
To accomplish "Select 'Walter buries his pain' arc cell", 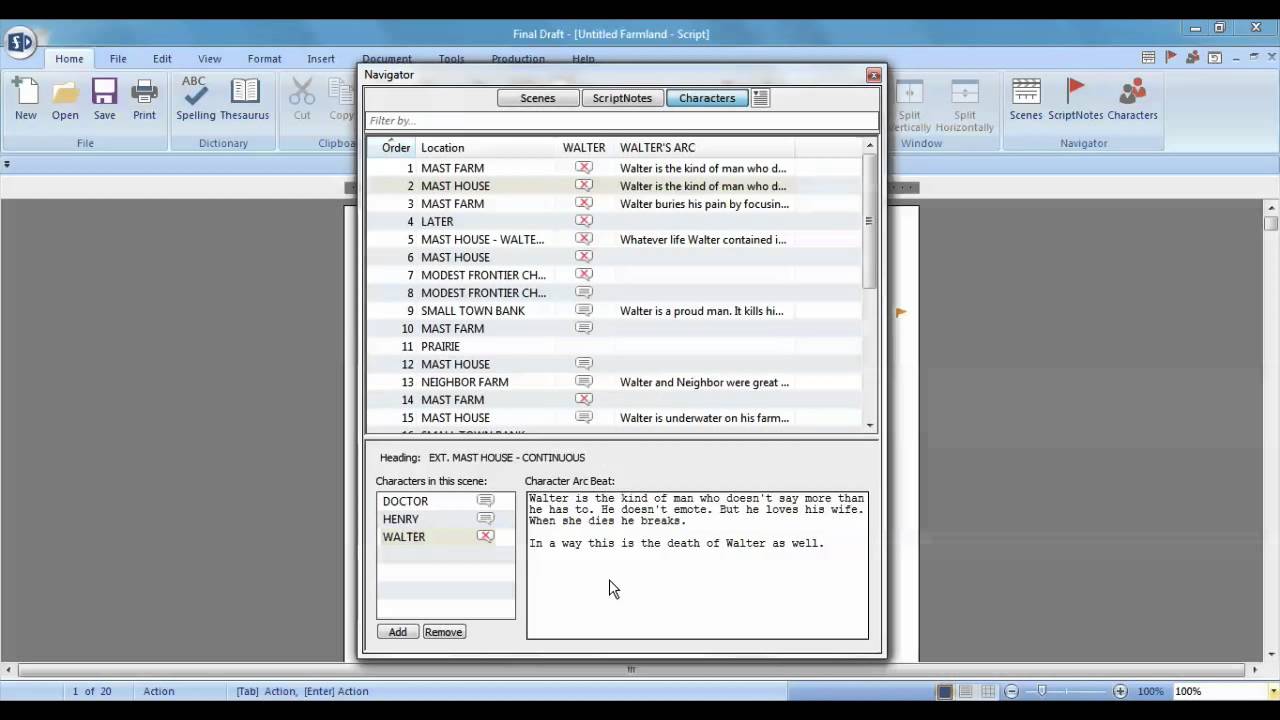I will point(704,204).
